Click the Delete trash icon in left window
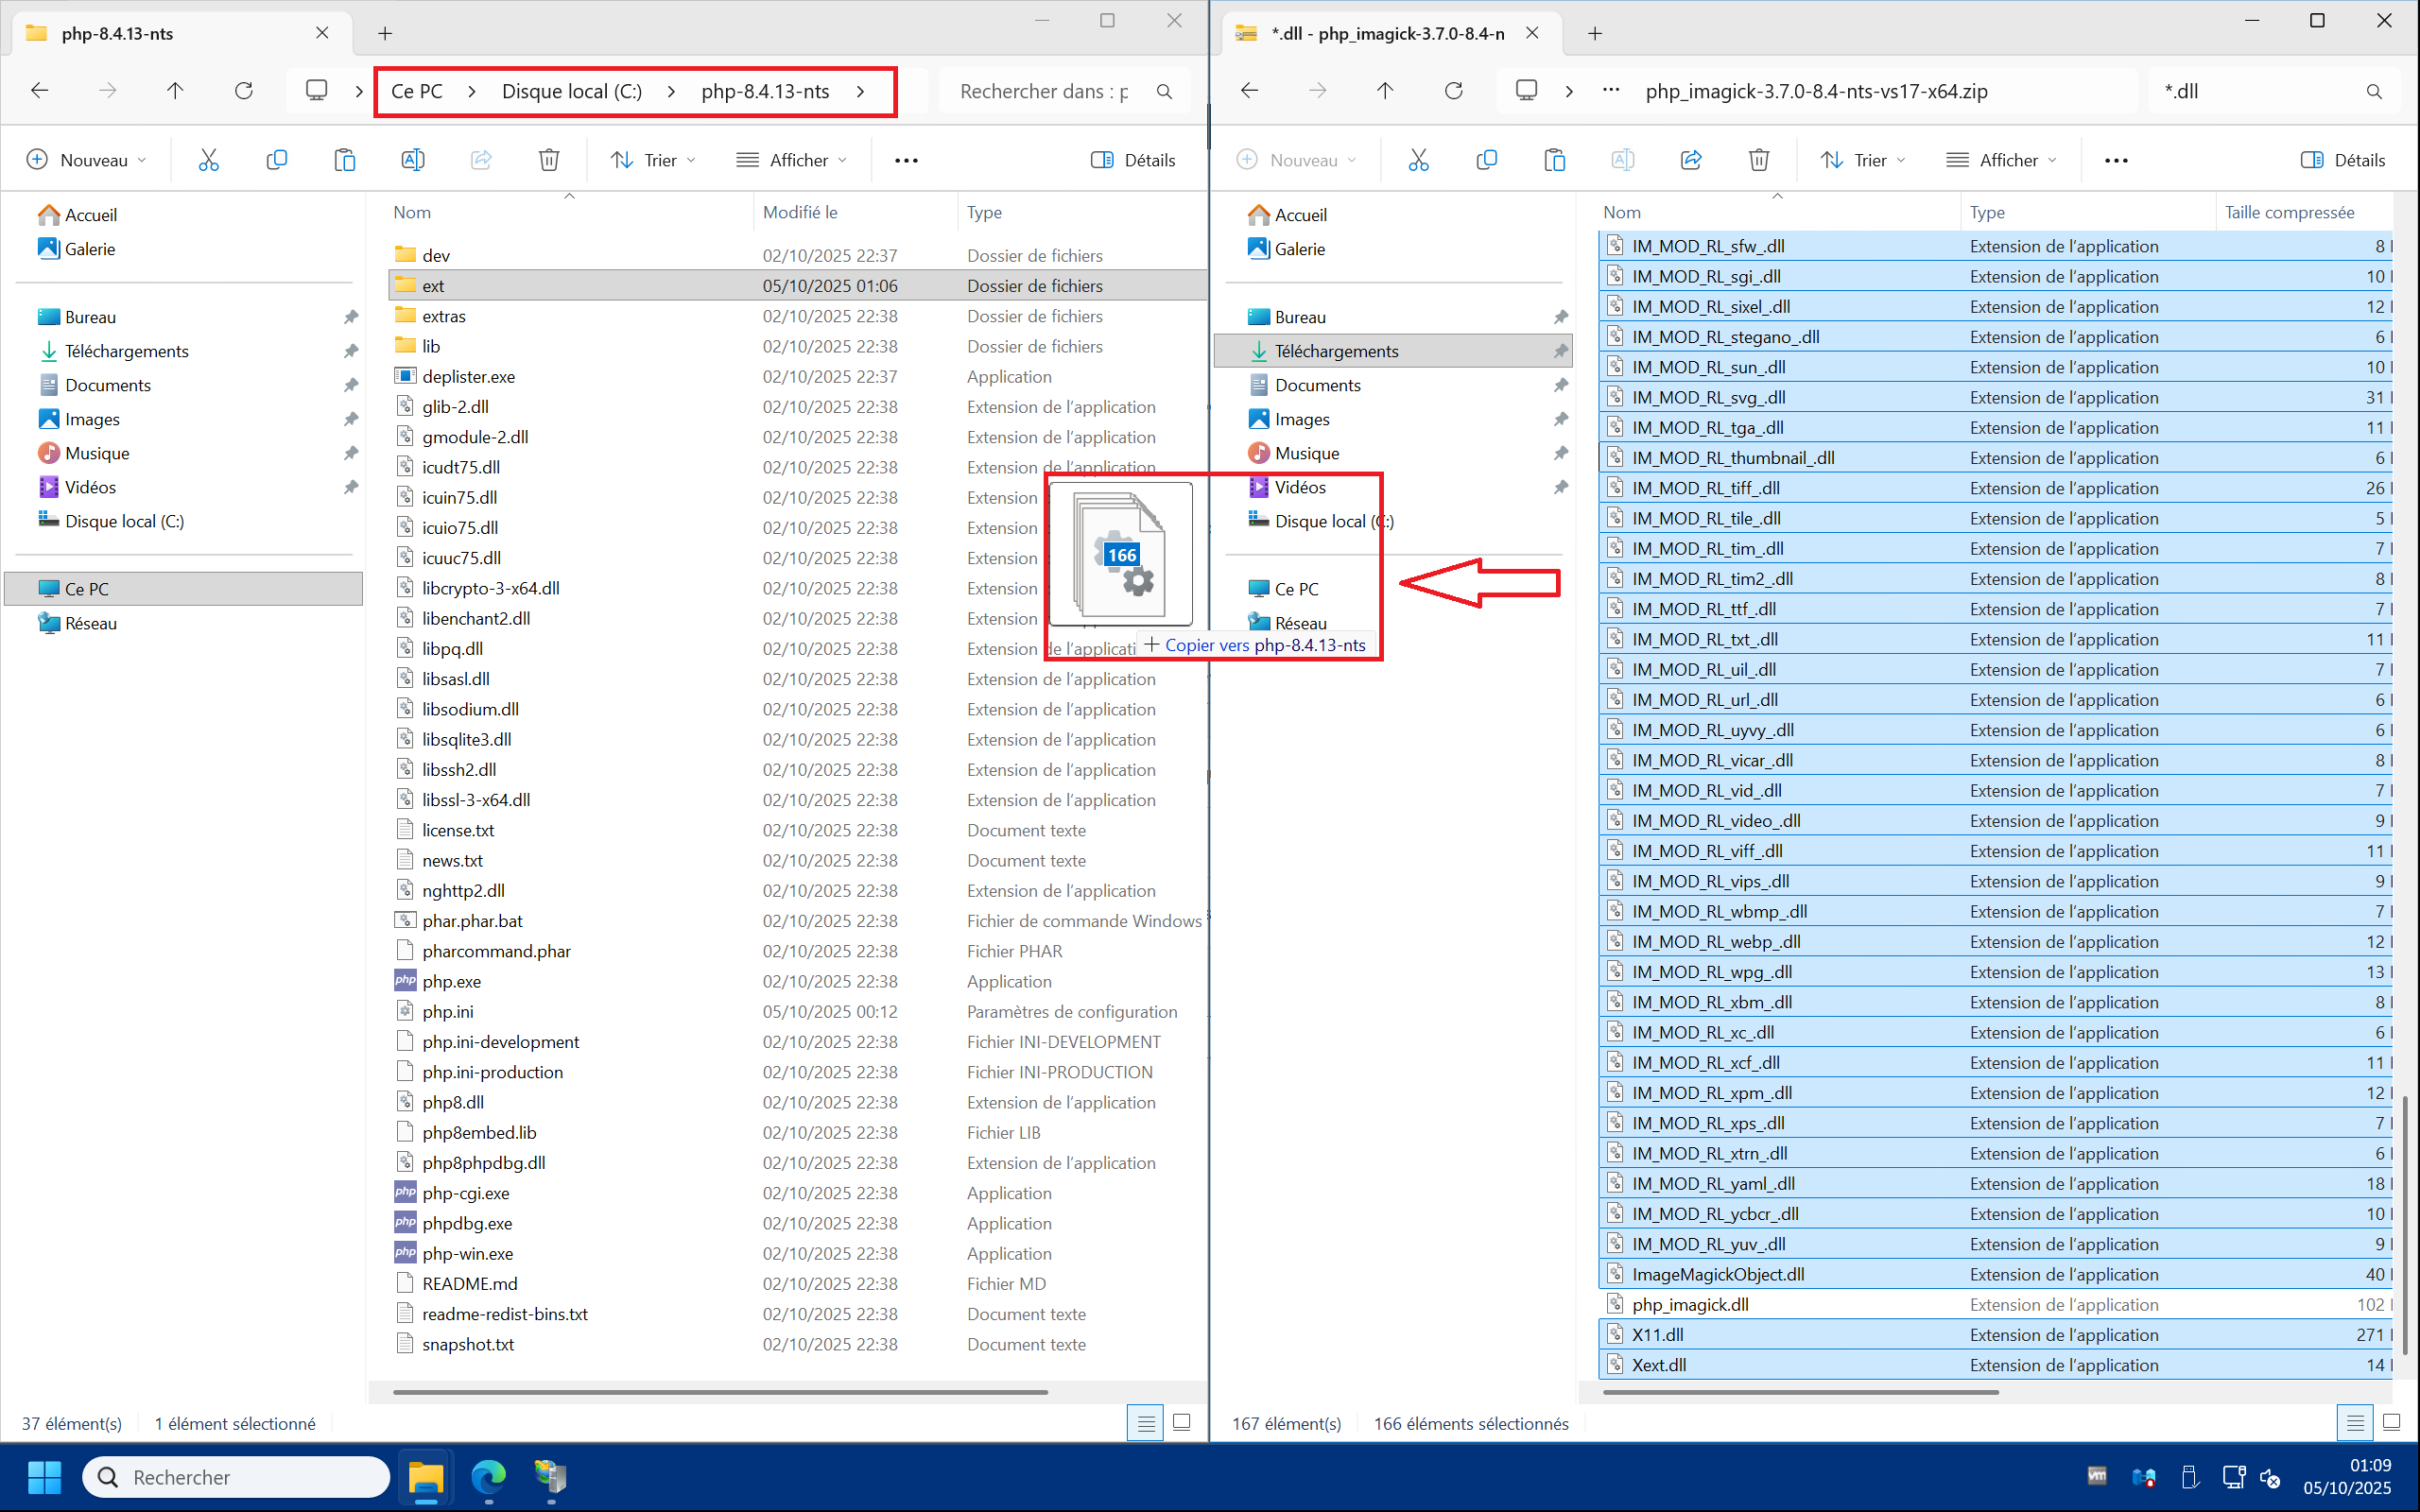2420x1512 pixels. pyautogui.click(x=548, y=160)
